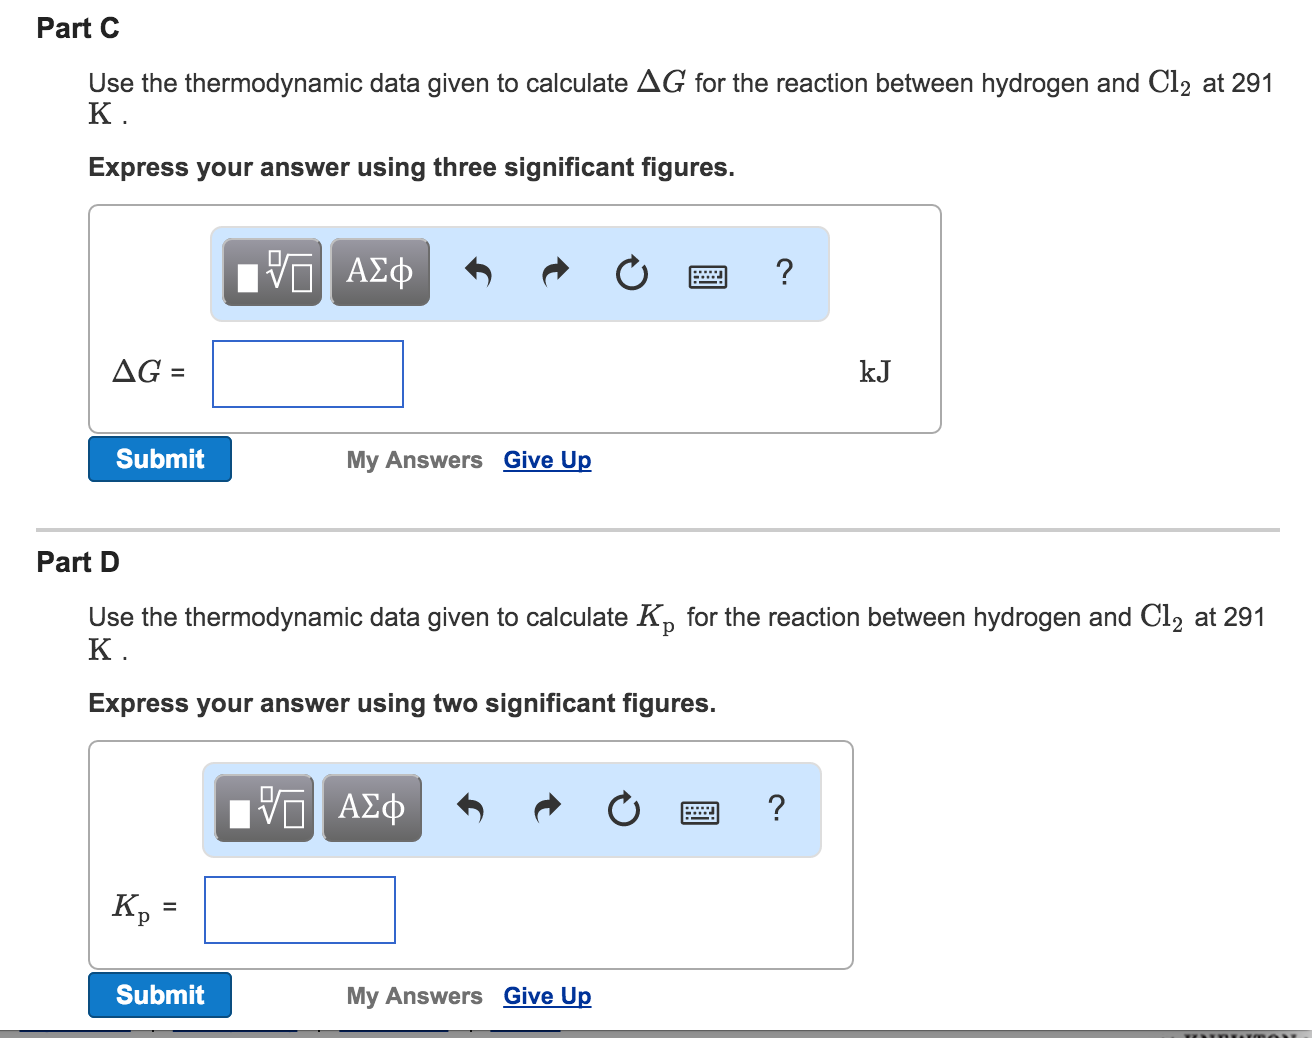This screenshot has width=1312, height=1038.
Task: Click the help question mark in Part D
Action: [777, 808]
